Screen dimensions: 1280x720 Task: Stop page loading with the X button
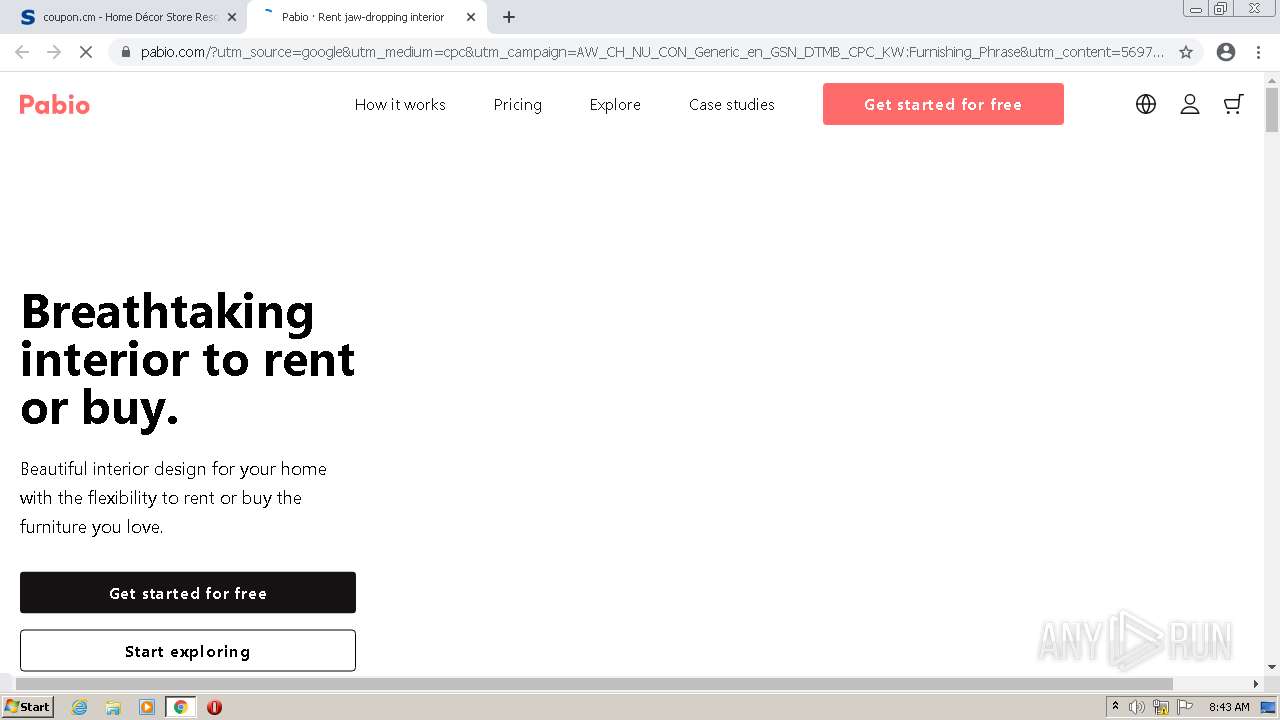(86, 52)
